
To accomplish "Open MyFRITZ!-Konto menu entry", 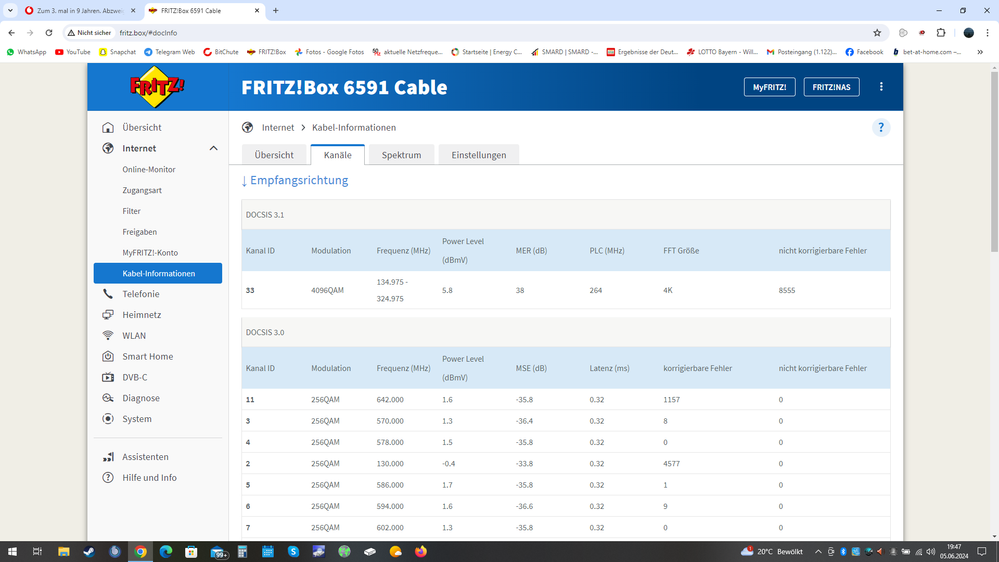I will pos(150,252).
